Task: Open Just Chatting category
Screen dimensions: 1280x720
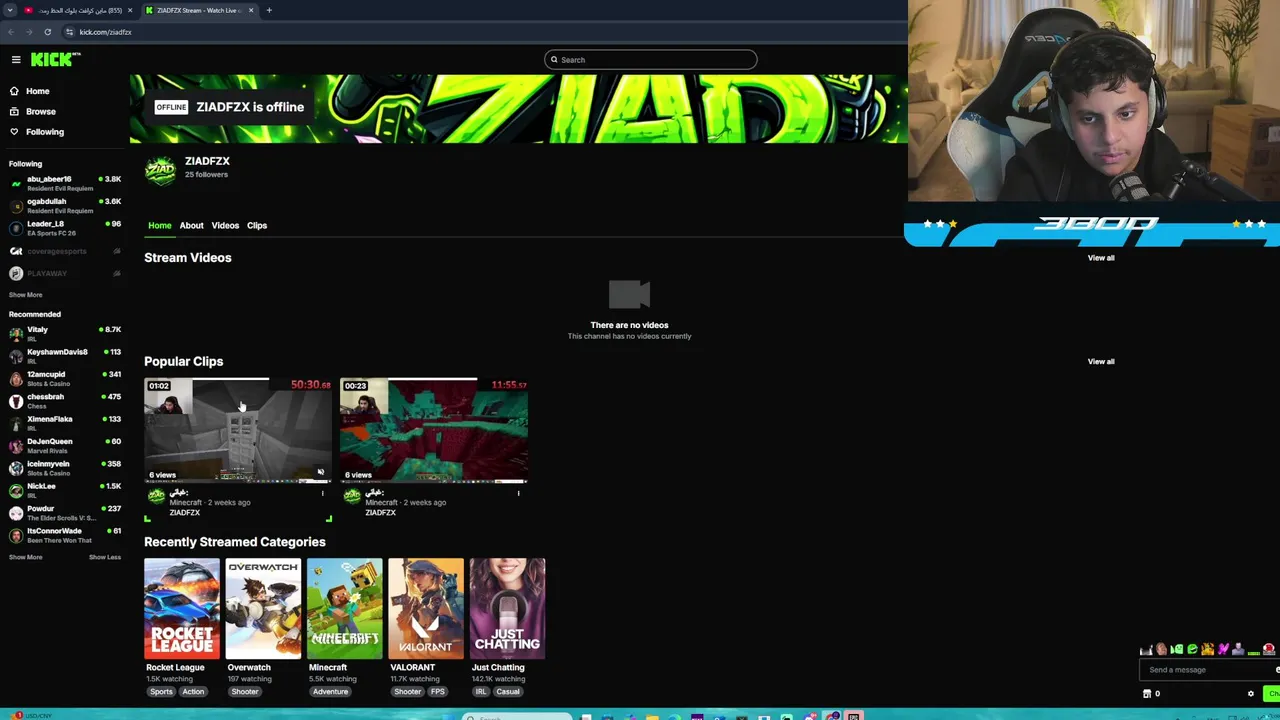Action: 507,609
